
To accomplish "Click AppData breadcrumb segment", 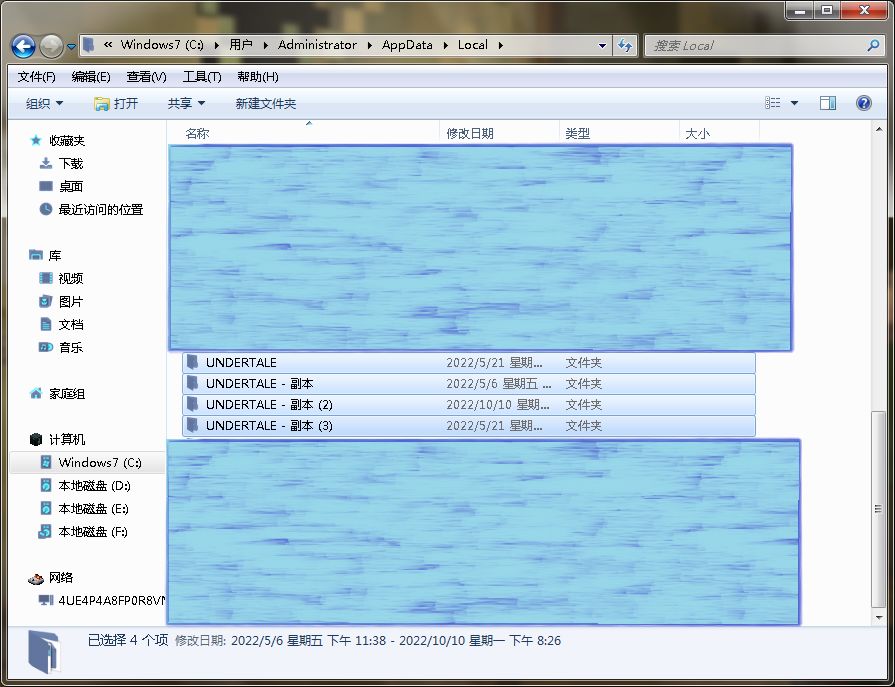I will [x=407, y=45].
